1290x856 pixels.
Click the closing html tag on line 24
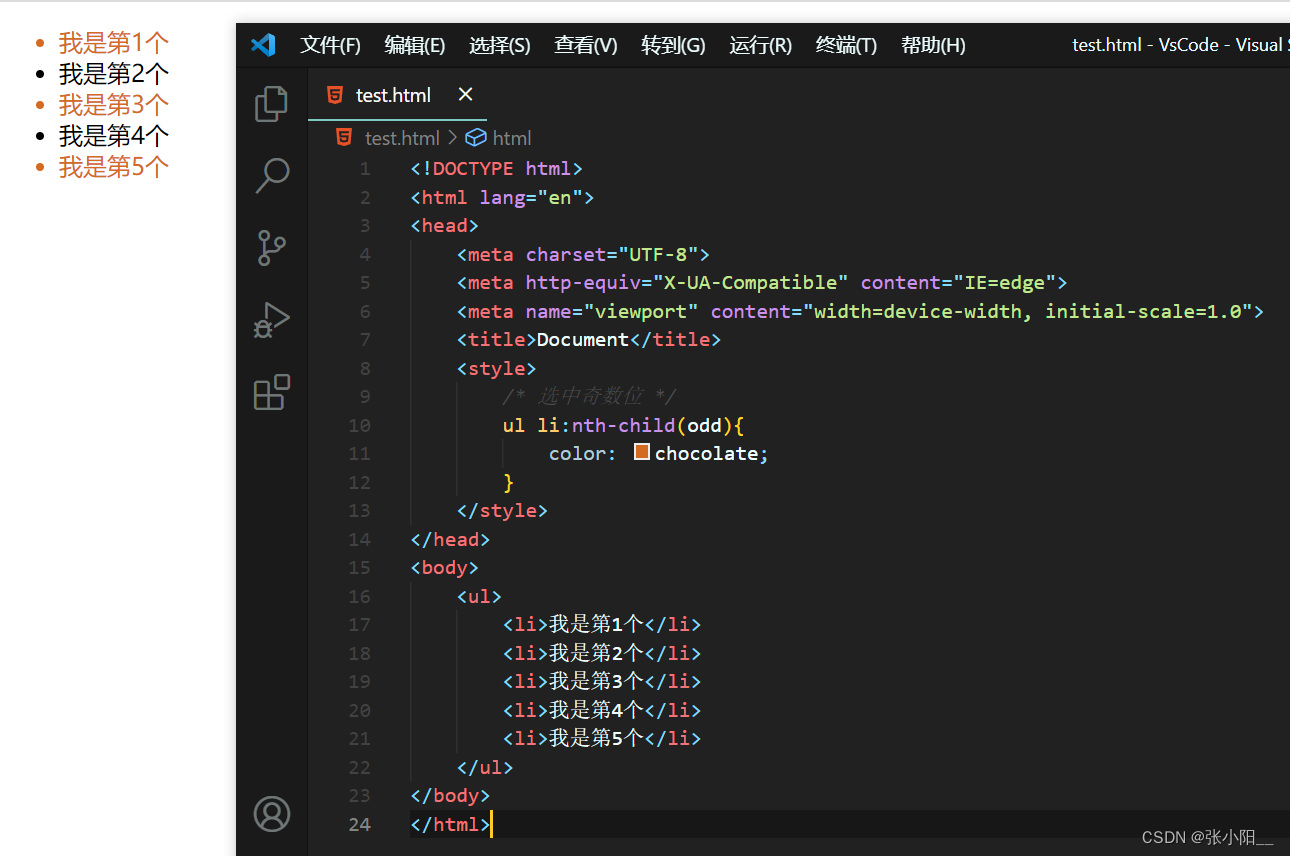[x=450, y=824]
